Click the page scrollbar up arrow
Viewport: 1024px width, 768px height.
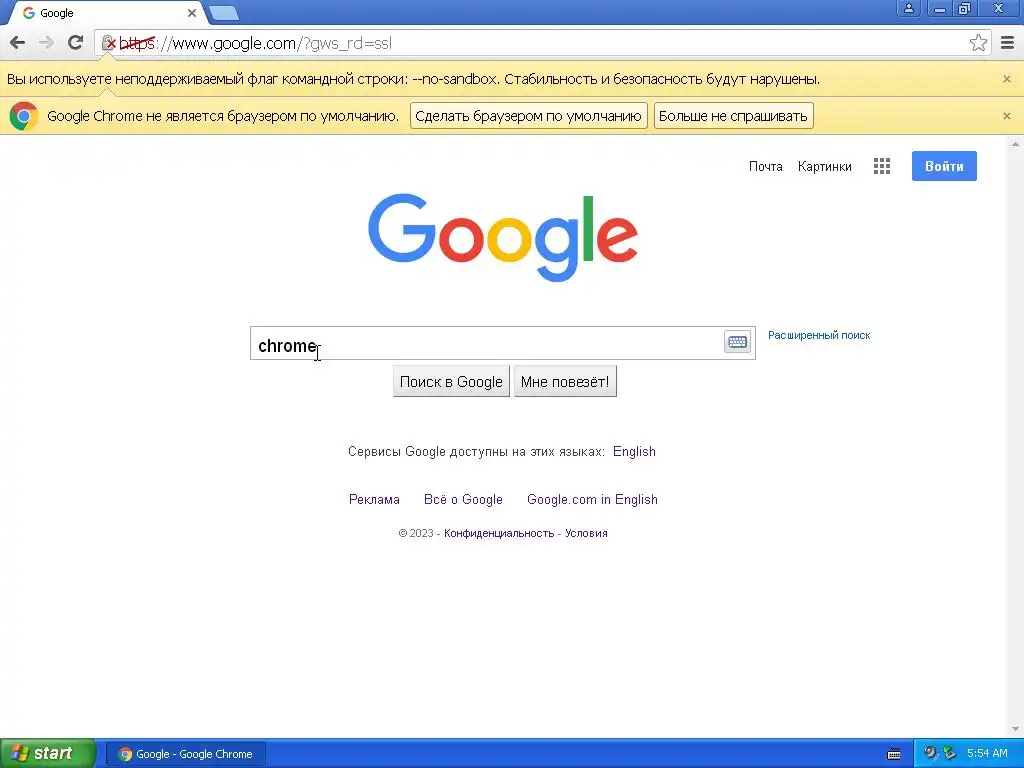pos(1015,144)
